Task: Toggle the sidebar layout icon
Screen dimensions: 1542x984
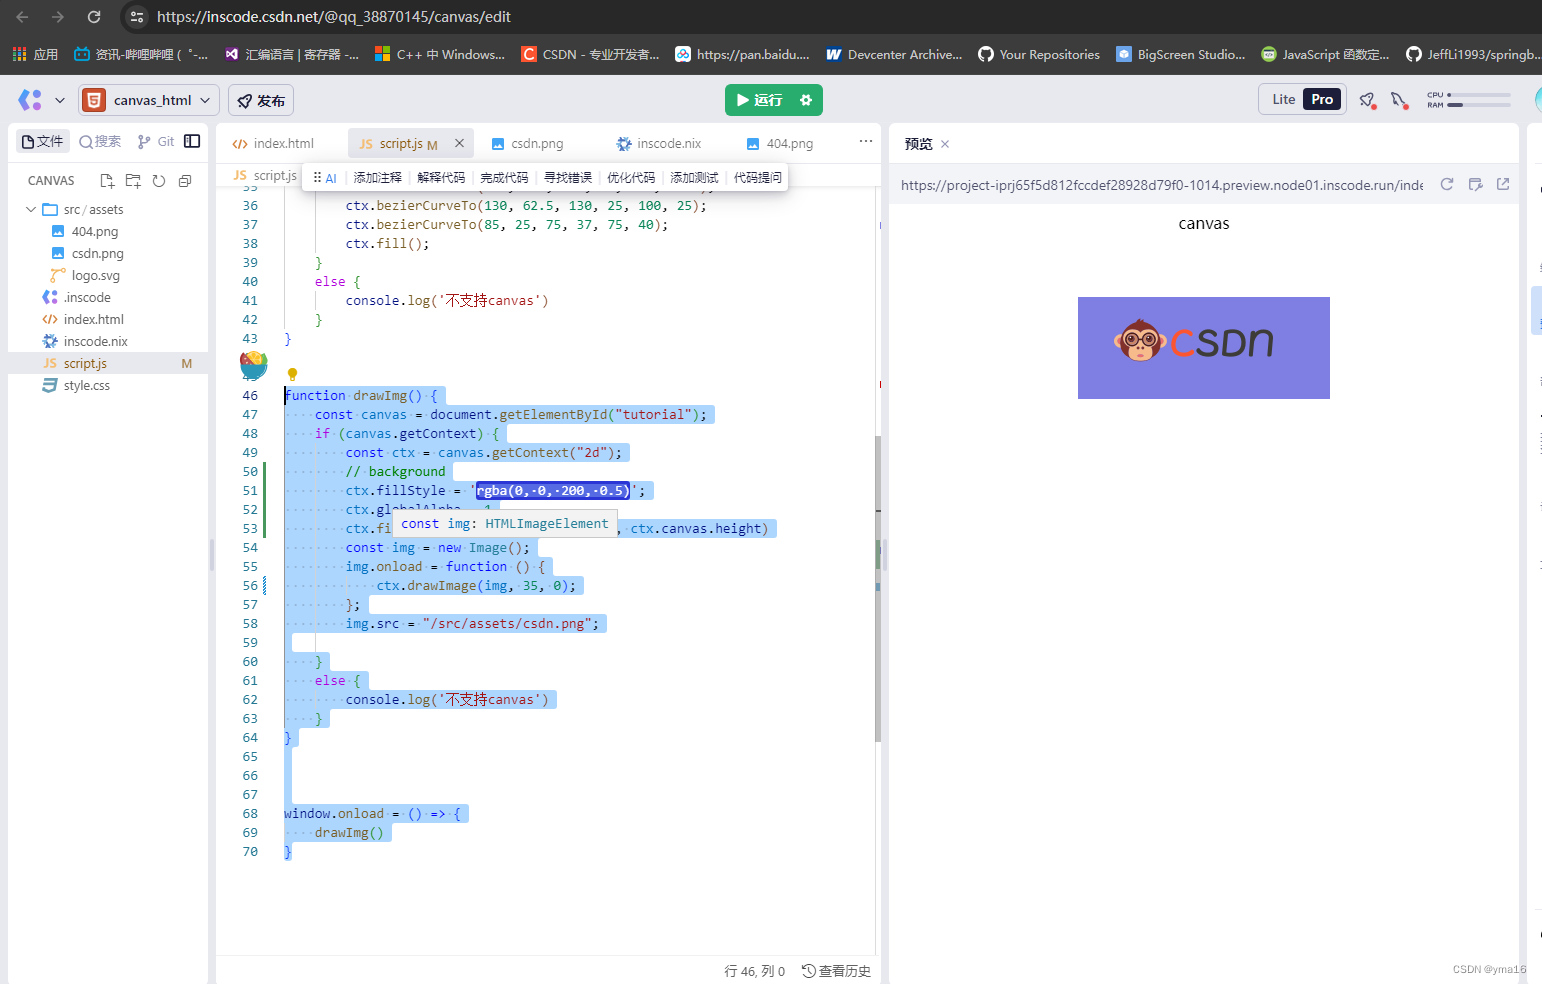Action: click(192, 141)
